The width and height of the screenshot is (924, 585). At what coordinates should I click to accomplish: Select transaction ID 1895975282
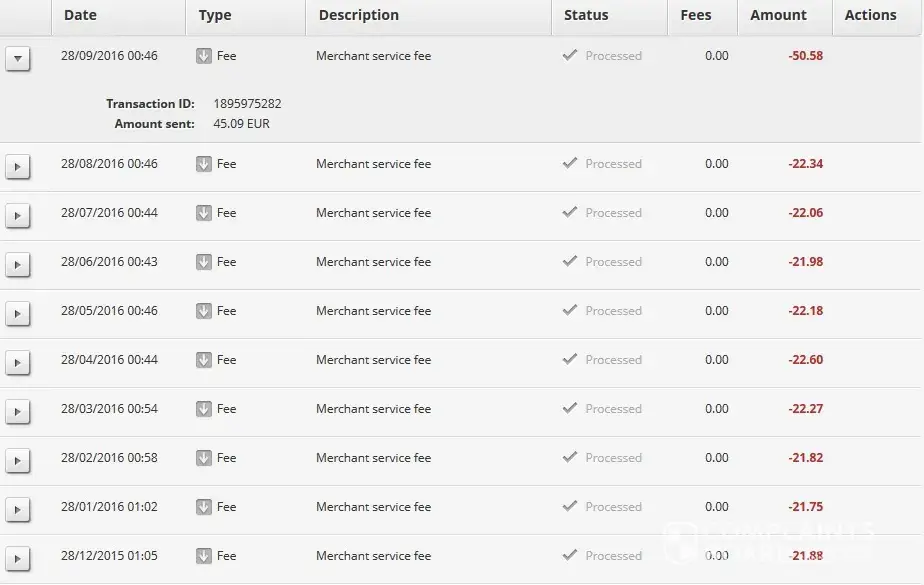click(x=247, y=103)
